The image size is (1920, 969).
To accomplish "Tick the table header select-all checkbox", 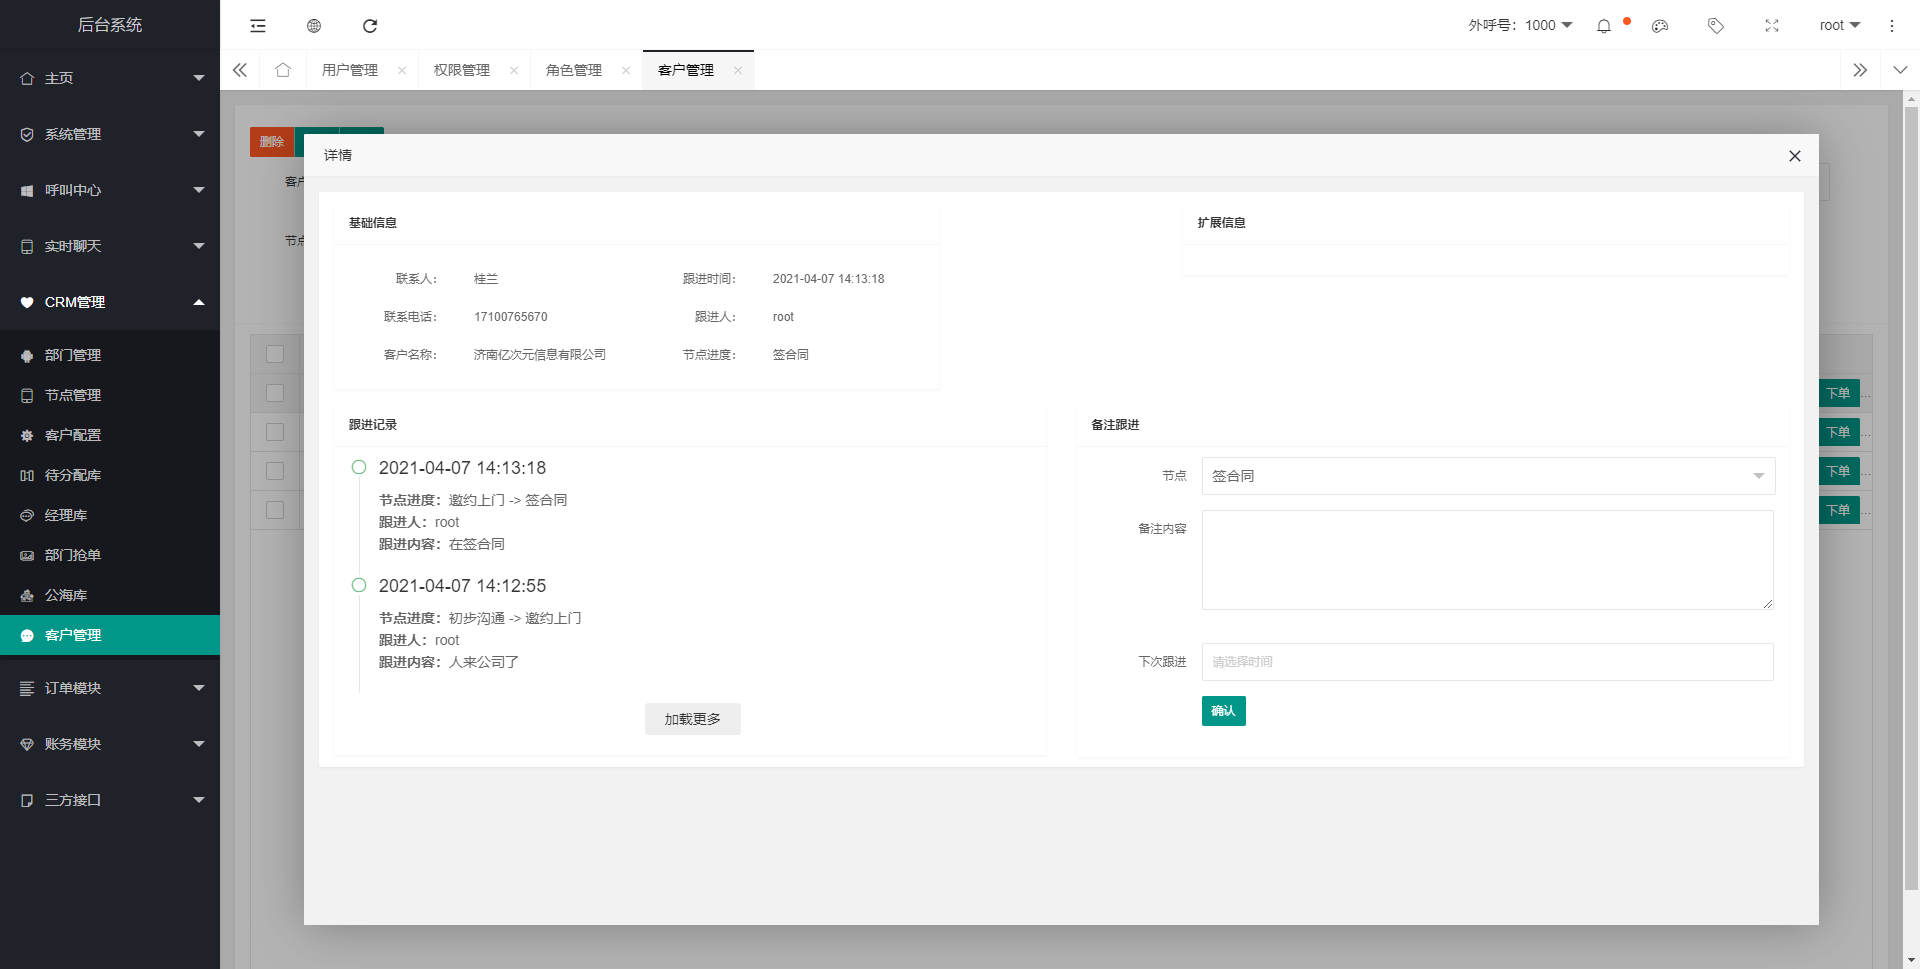I will (275, 354).
